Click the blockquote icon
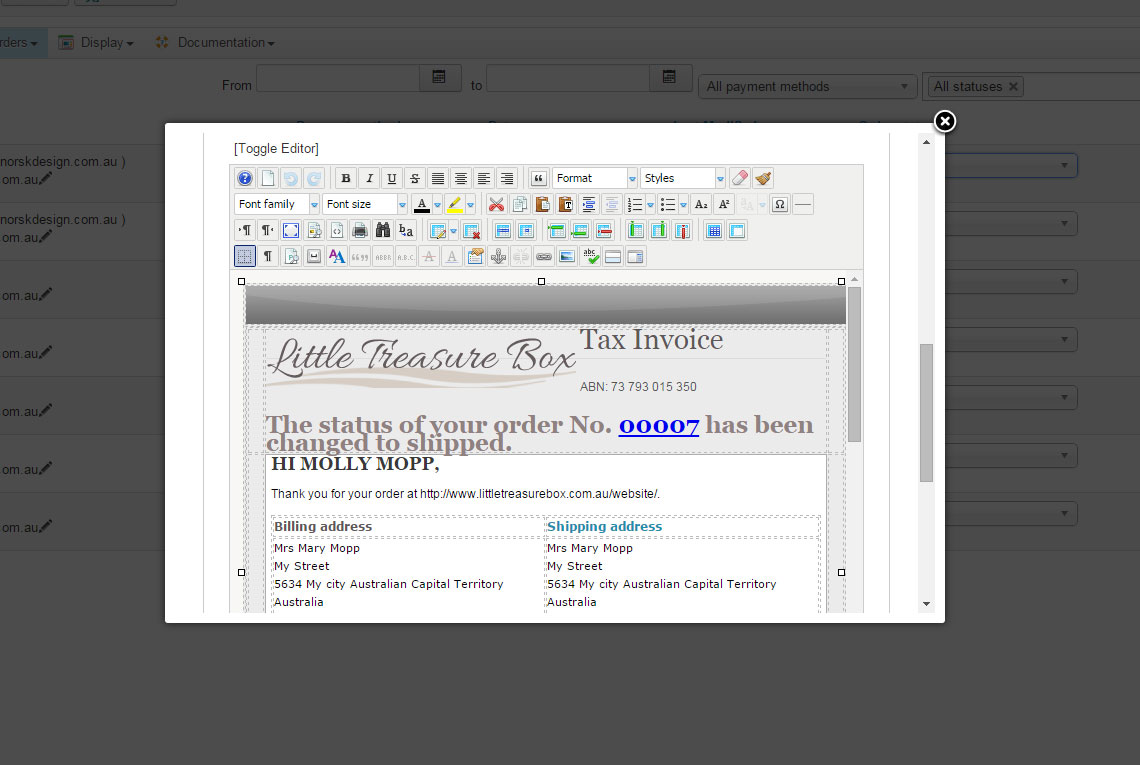 coord(539,179)
